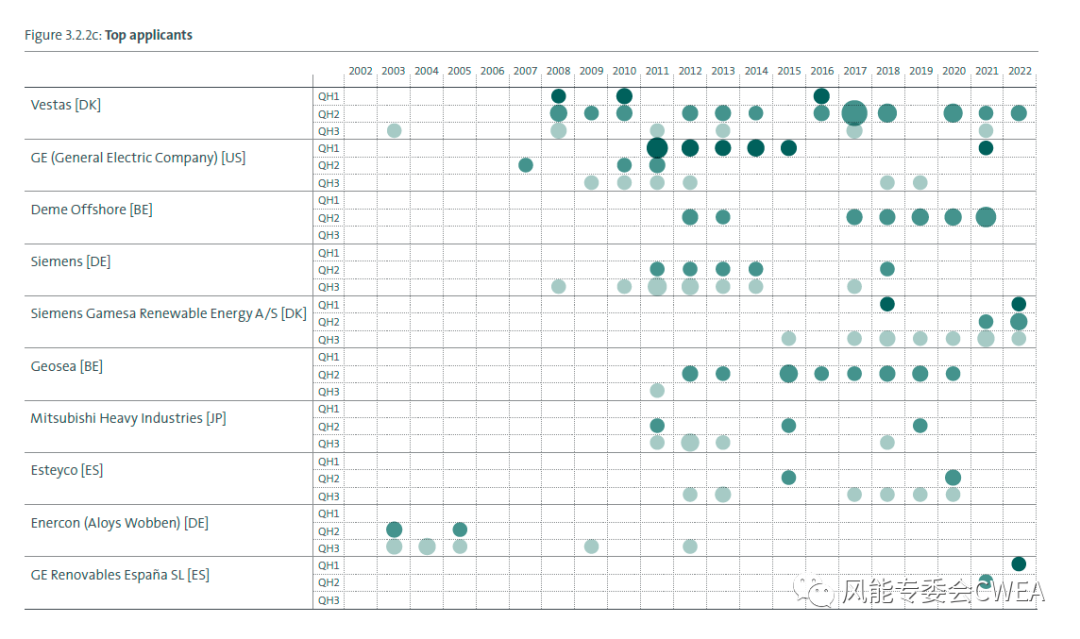Click the 'Figure 3.2.2c: Top applicants' title
The image size is (1080, 639).
(x=108, y=35)
